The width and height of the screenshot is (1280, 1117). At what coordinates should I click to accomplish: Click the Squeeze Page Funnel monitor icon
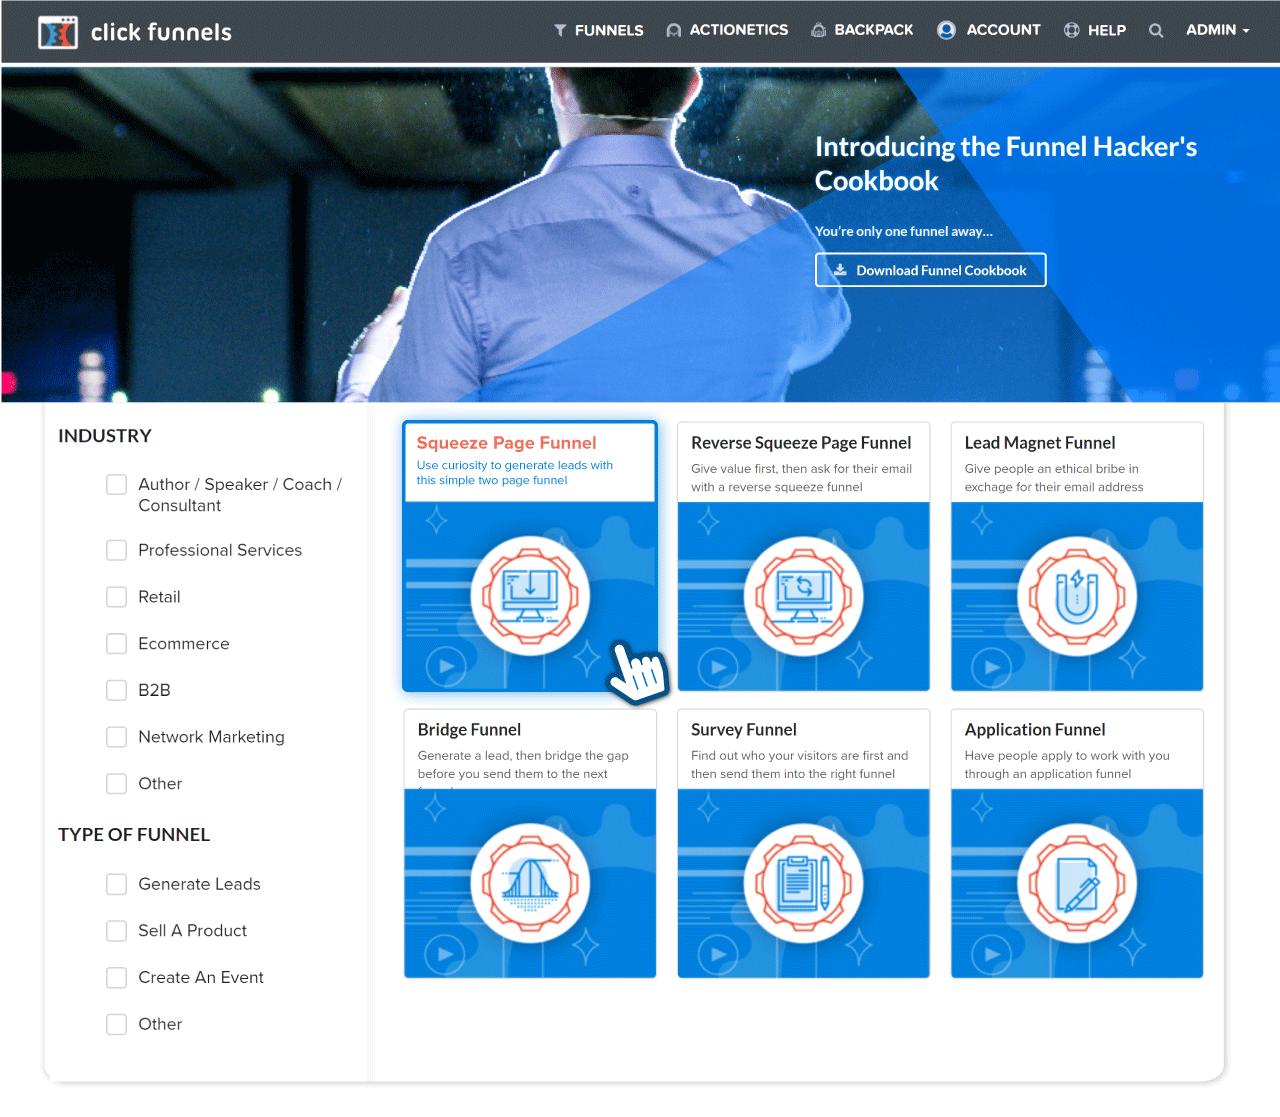[530, 595]
